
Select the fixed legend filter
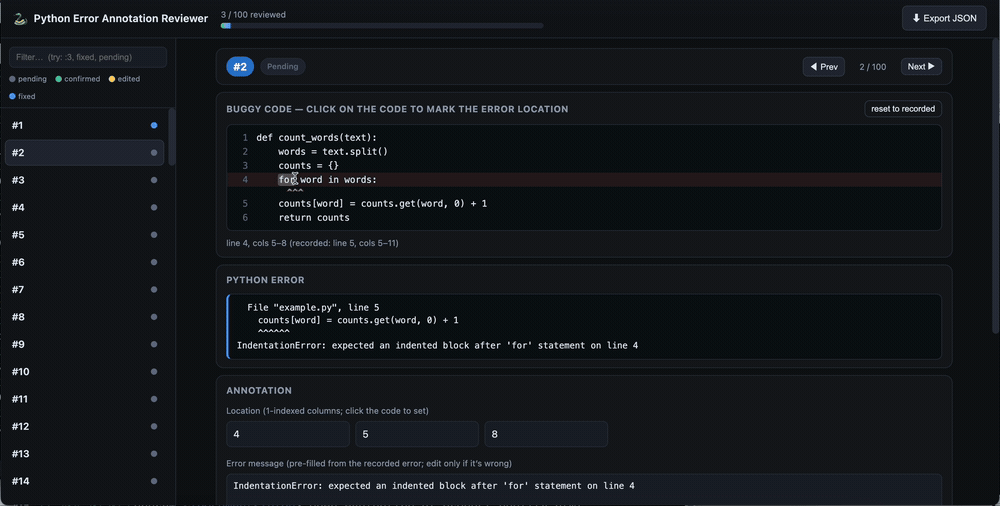pos(22,96)
